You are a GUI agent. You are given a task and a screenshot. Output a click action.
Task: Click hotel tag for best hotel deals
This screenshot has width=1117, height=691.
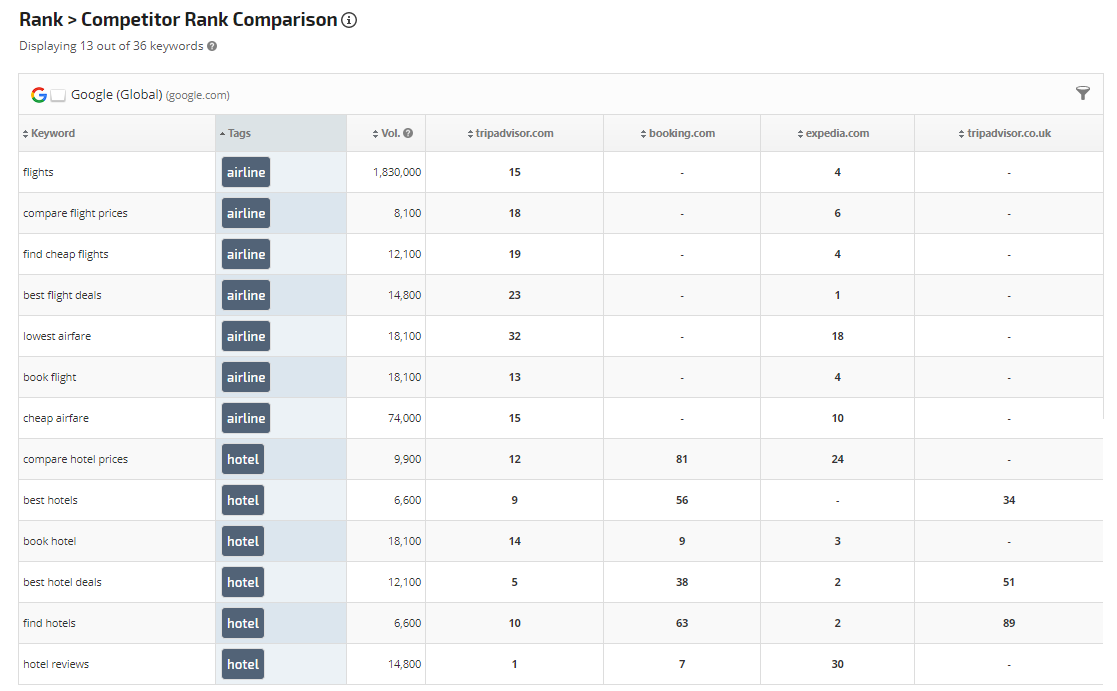pyautogui.click(x=243, y=582)
